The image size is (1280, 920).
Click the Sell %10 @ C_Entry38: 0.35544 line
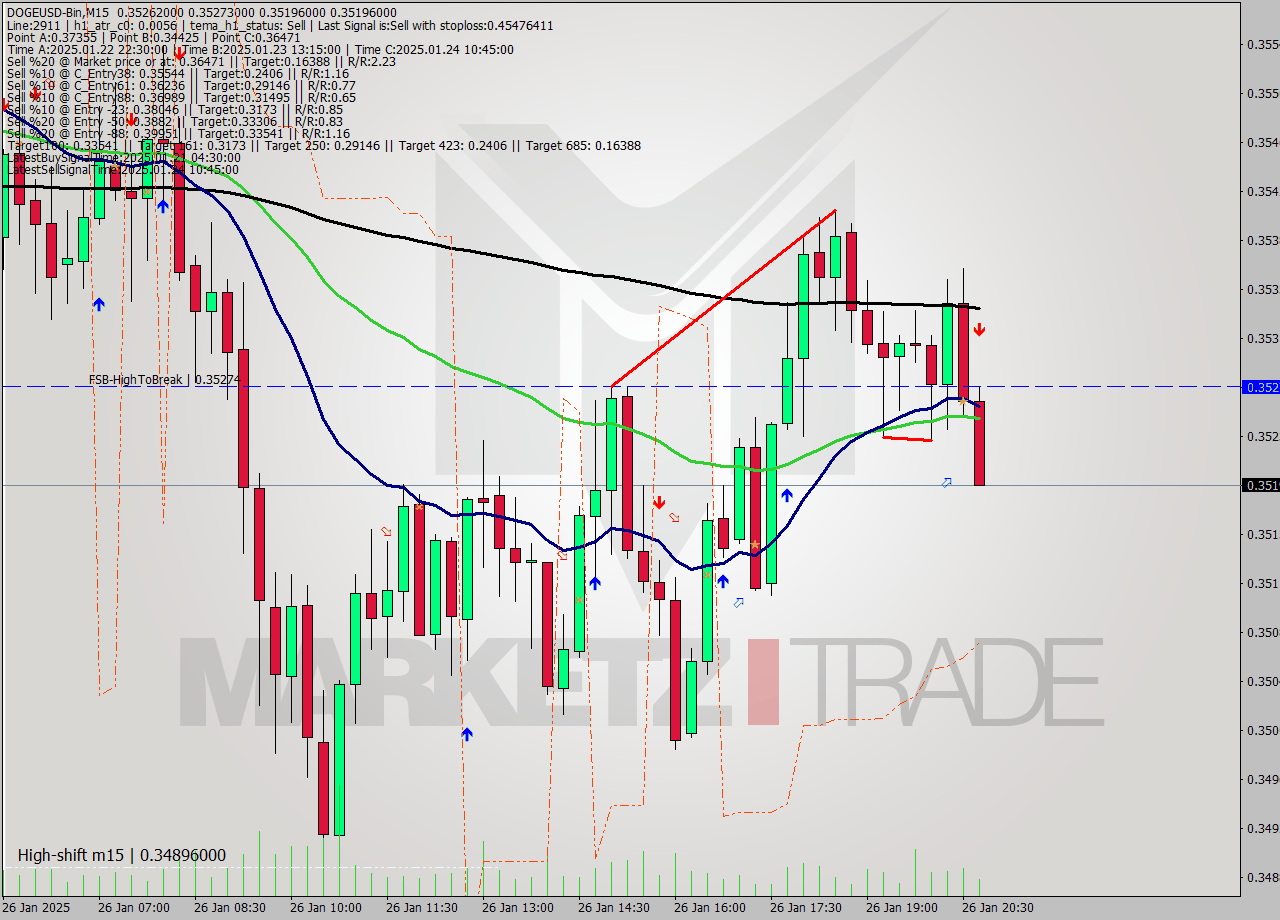coord(177,73)
